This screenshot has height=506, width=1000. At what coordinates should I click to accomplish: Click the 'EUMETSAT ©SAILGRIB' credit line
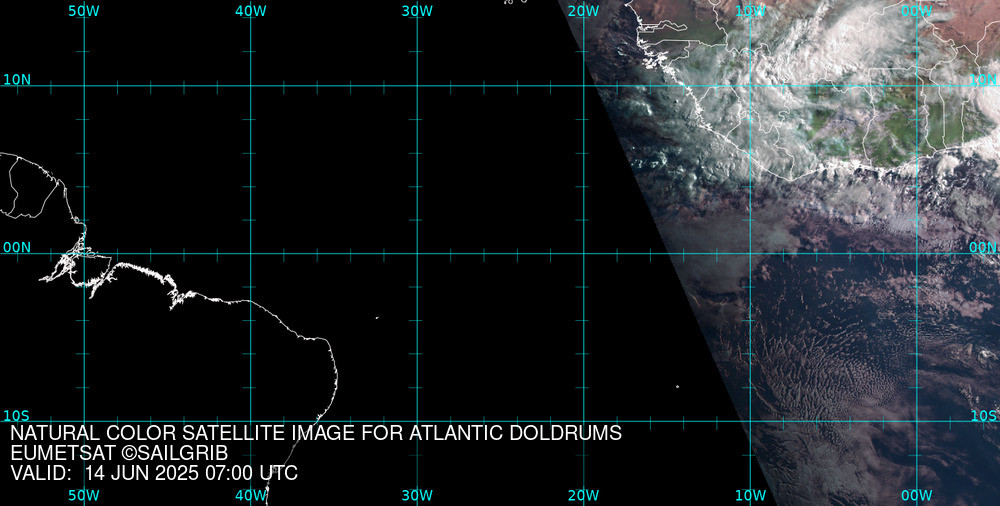[119, 454]
